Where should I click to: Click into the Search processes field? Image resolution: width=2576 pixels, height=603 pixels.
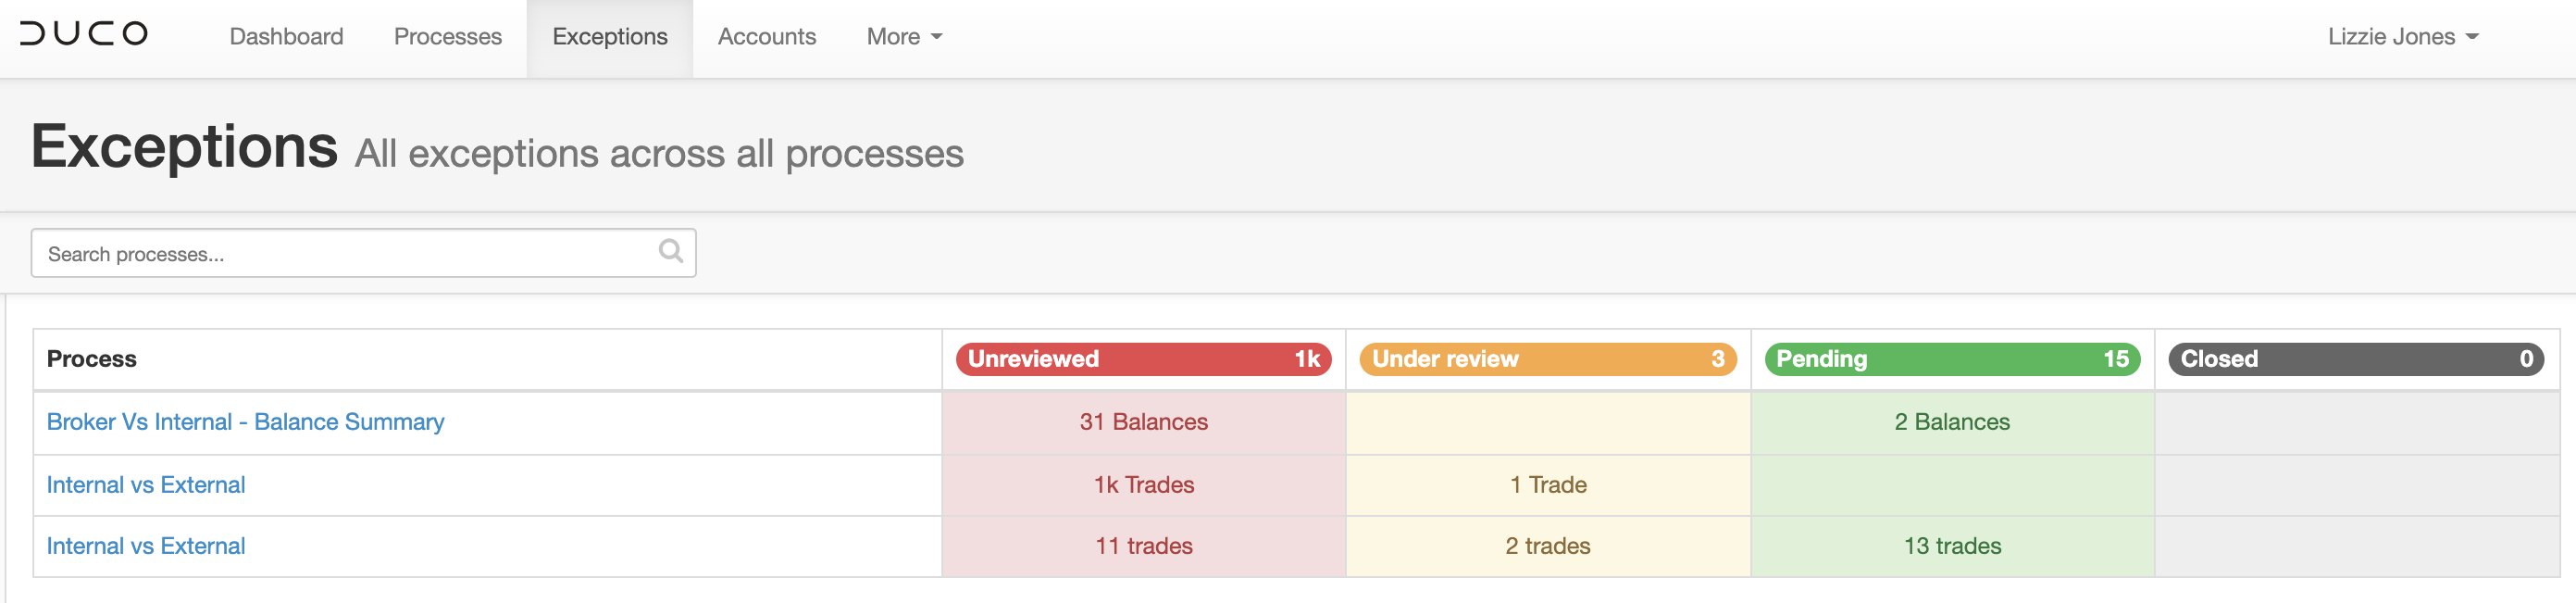pos(340,254)
